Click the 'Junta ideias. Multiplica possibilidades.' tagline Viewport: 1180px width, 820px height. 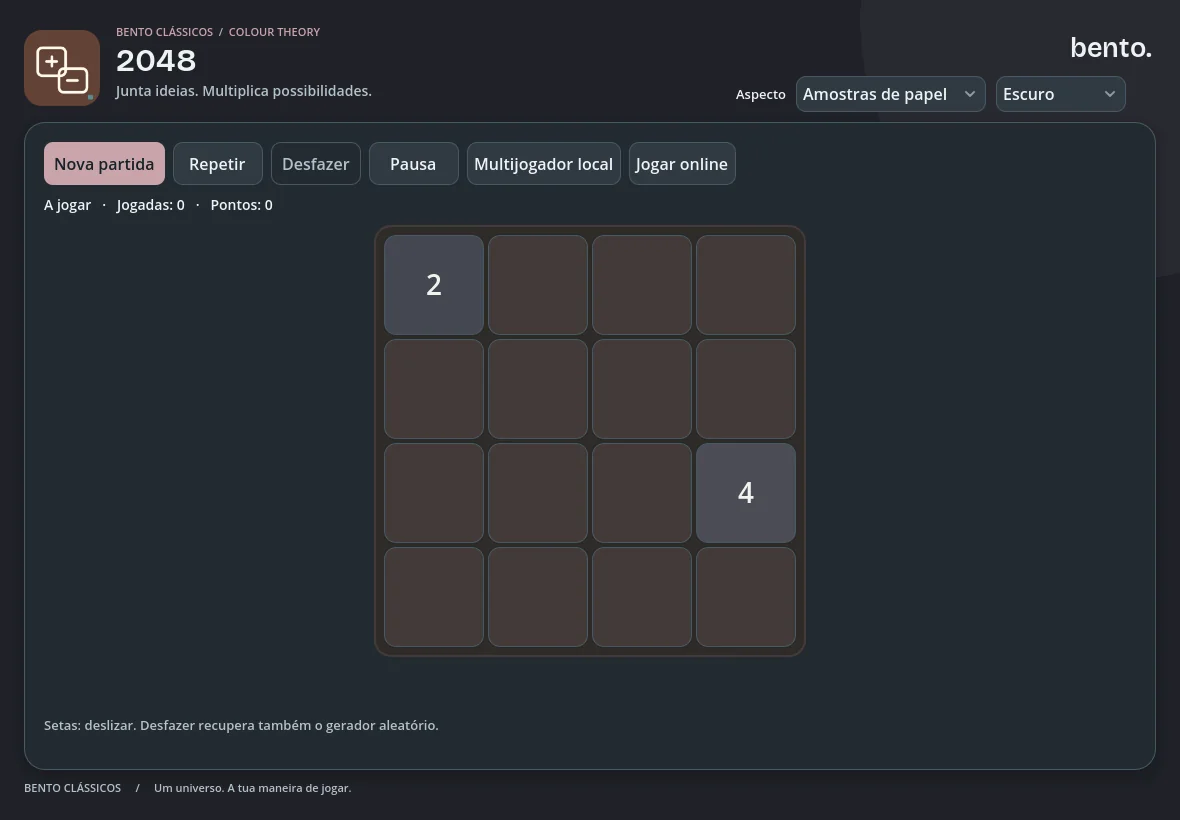point(244,91)
